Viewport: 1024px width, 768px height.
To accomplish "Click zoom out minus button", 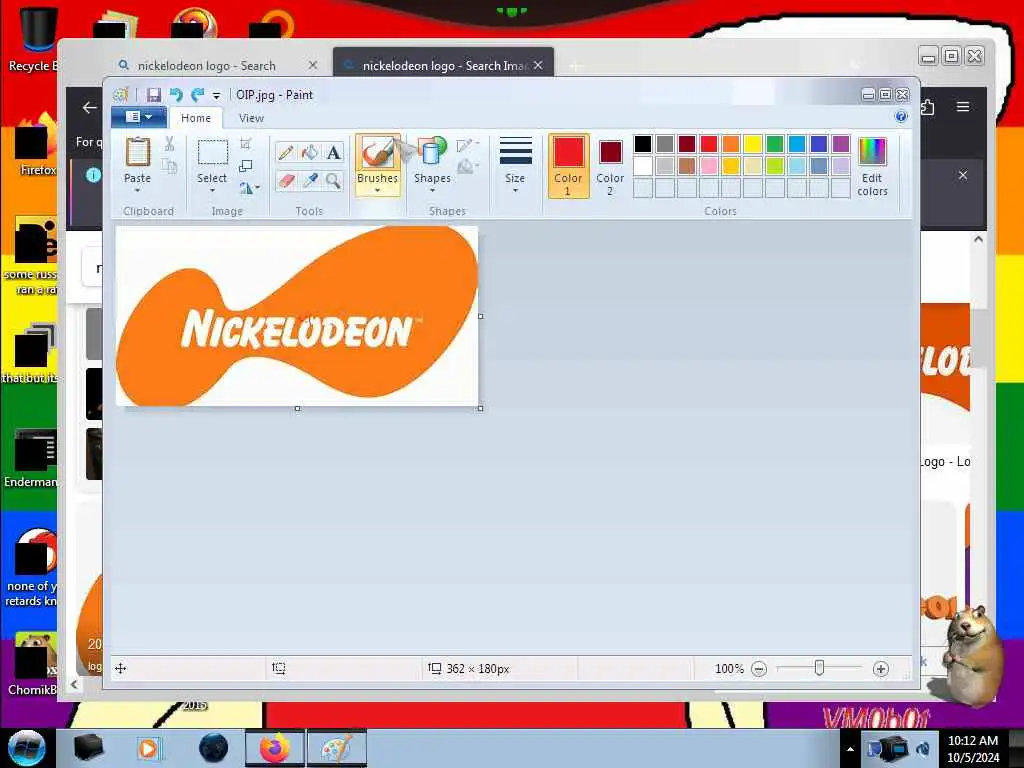I will click(759, 669).
